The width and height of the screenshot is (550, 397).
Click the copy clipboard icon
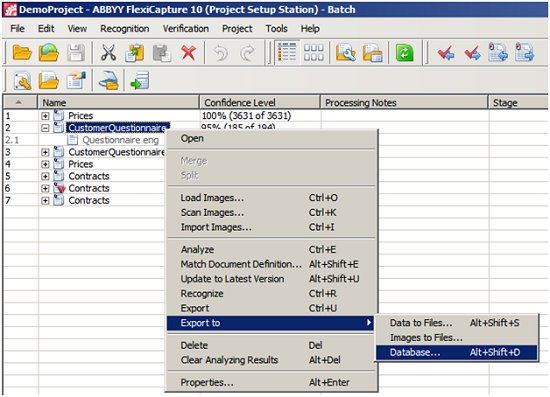[135, 53]
